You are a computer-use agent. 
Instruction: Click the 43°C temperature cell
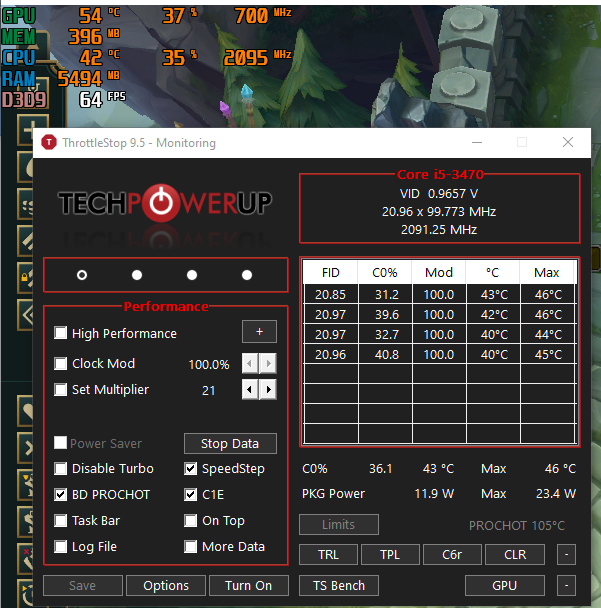pos(494,294)
